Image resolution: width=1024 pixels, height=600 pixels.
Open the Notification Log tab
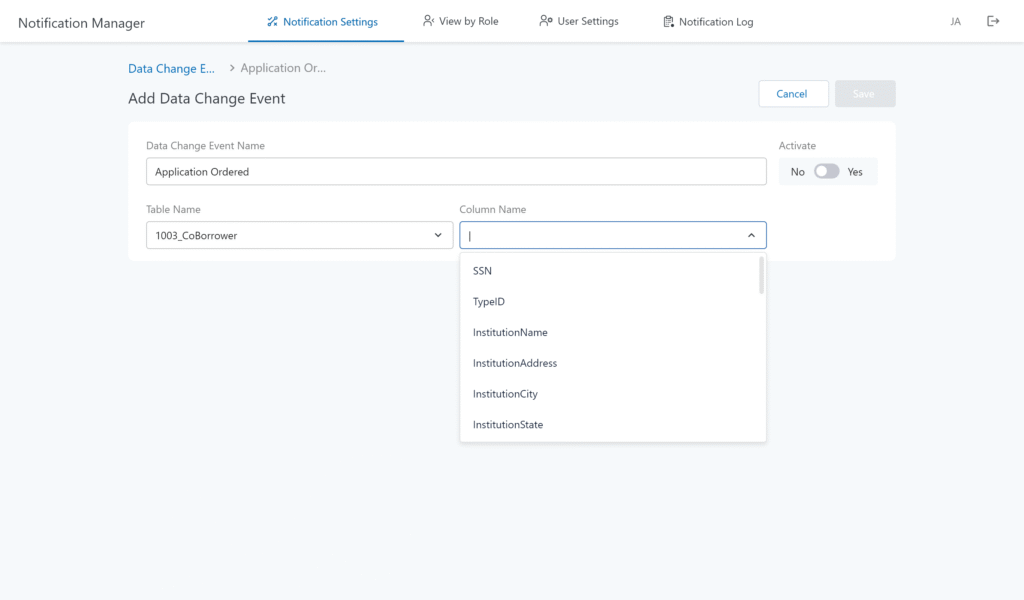tap(715, 22)
